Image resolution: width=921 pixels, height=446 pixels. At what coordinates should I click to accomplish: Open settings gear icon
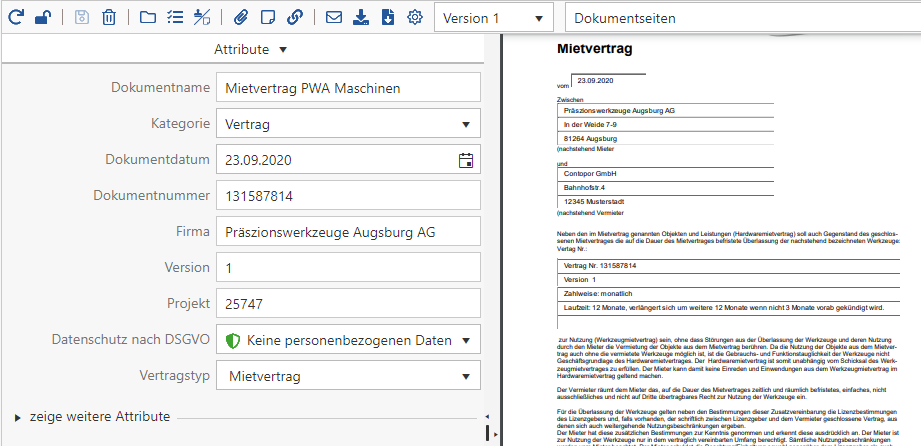point(415,18)
